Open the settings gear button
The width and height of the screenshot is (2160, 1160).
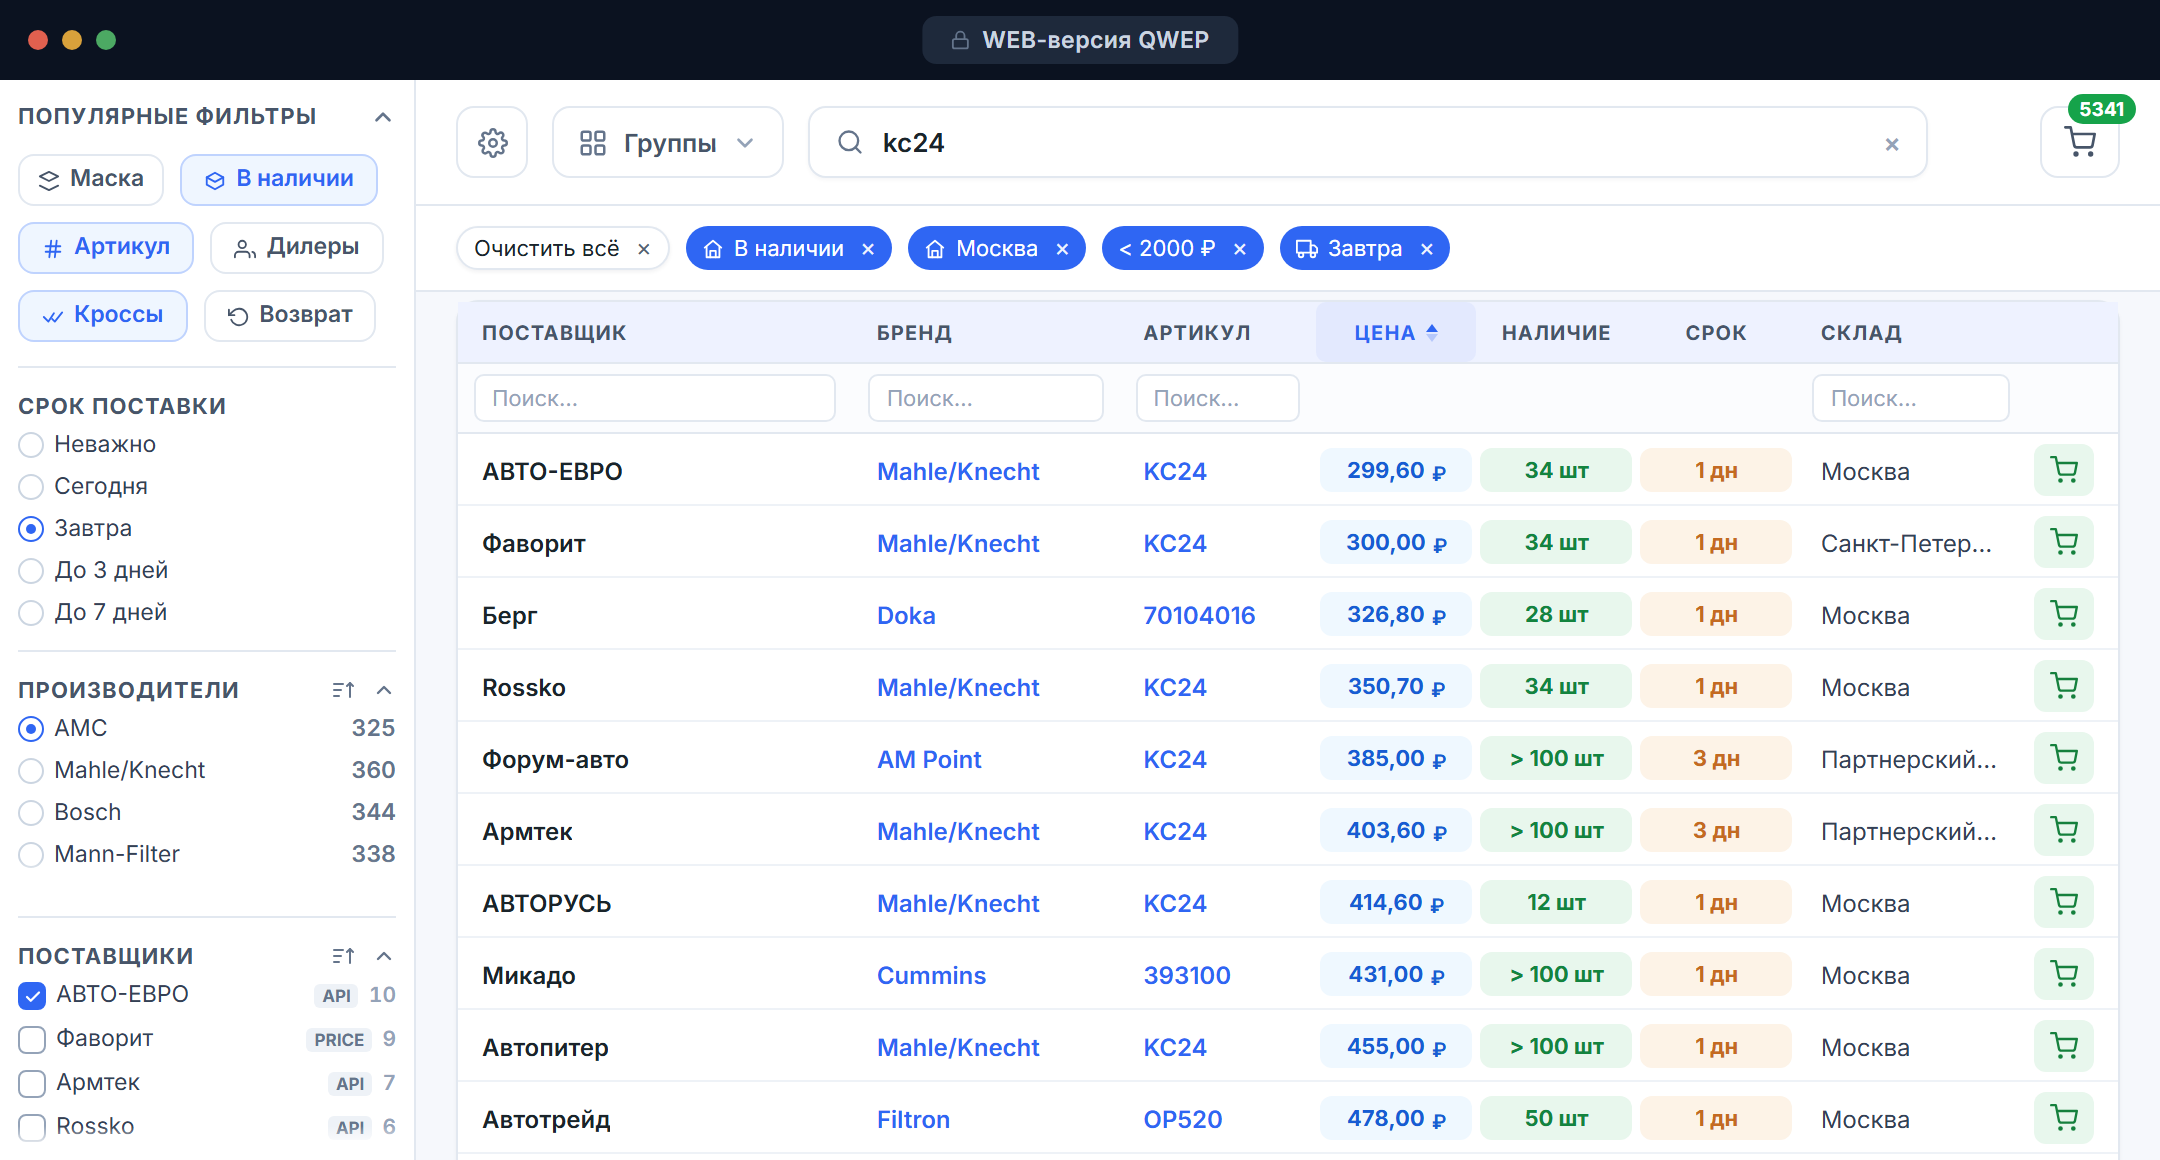pyautogui.click(x=492, y=143)
